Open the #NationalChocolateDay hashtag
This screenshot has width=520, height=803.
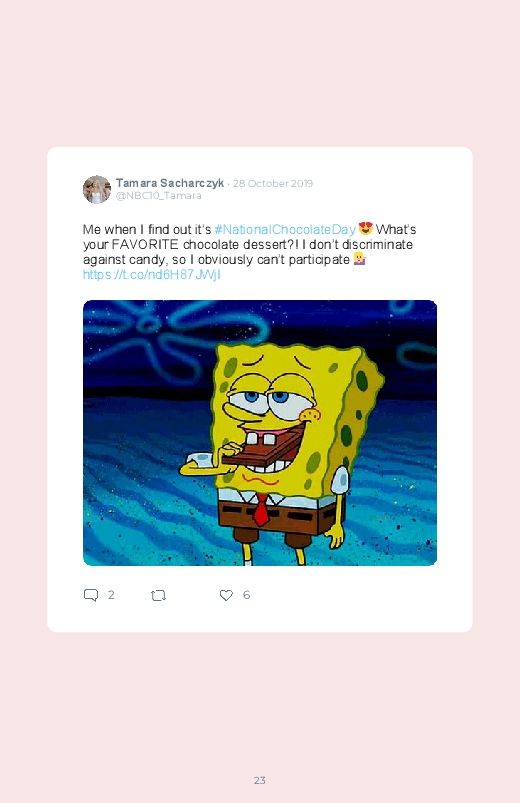285,229
